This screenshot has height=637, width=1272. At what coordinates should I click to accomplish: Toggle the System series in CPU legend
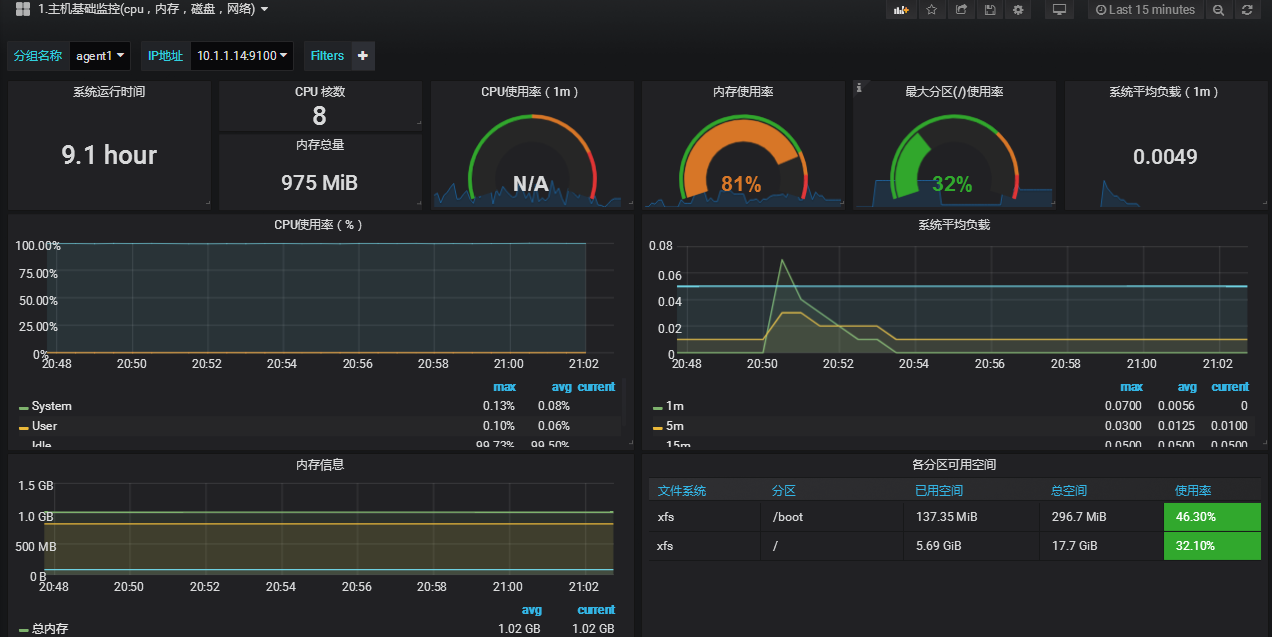coord(52,406)
